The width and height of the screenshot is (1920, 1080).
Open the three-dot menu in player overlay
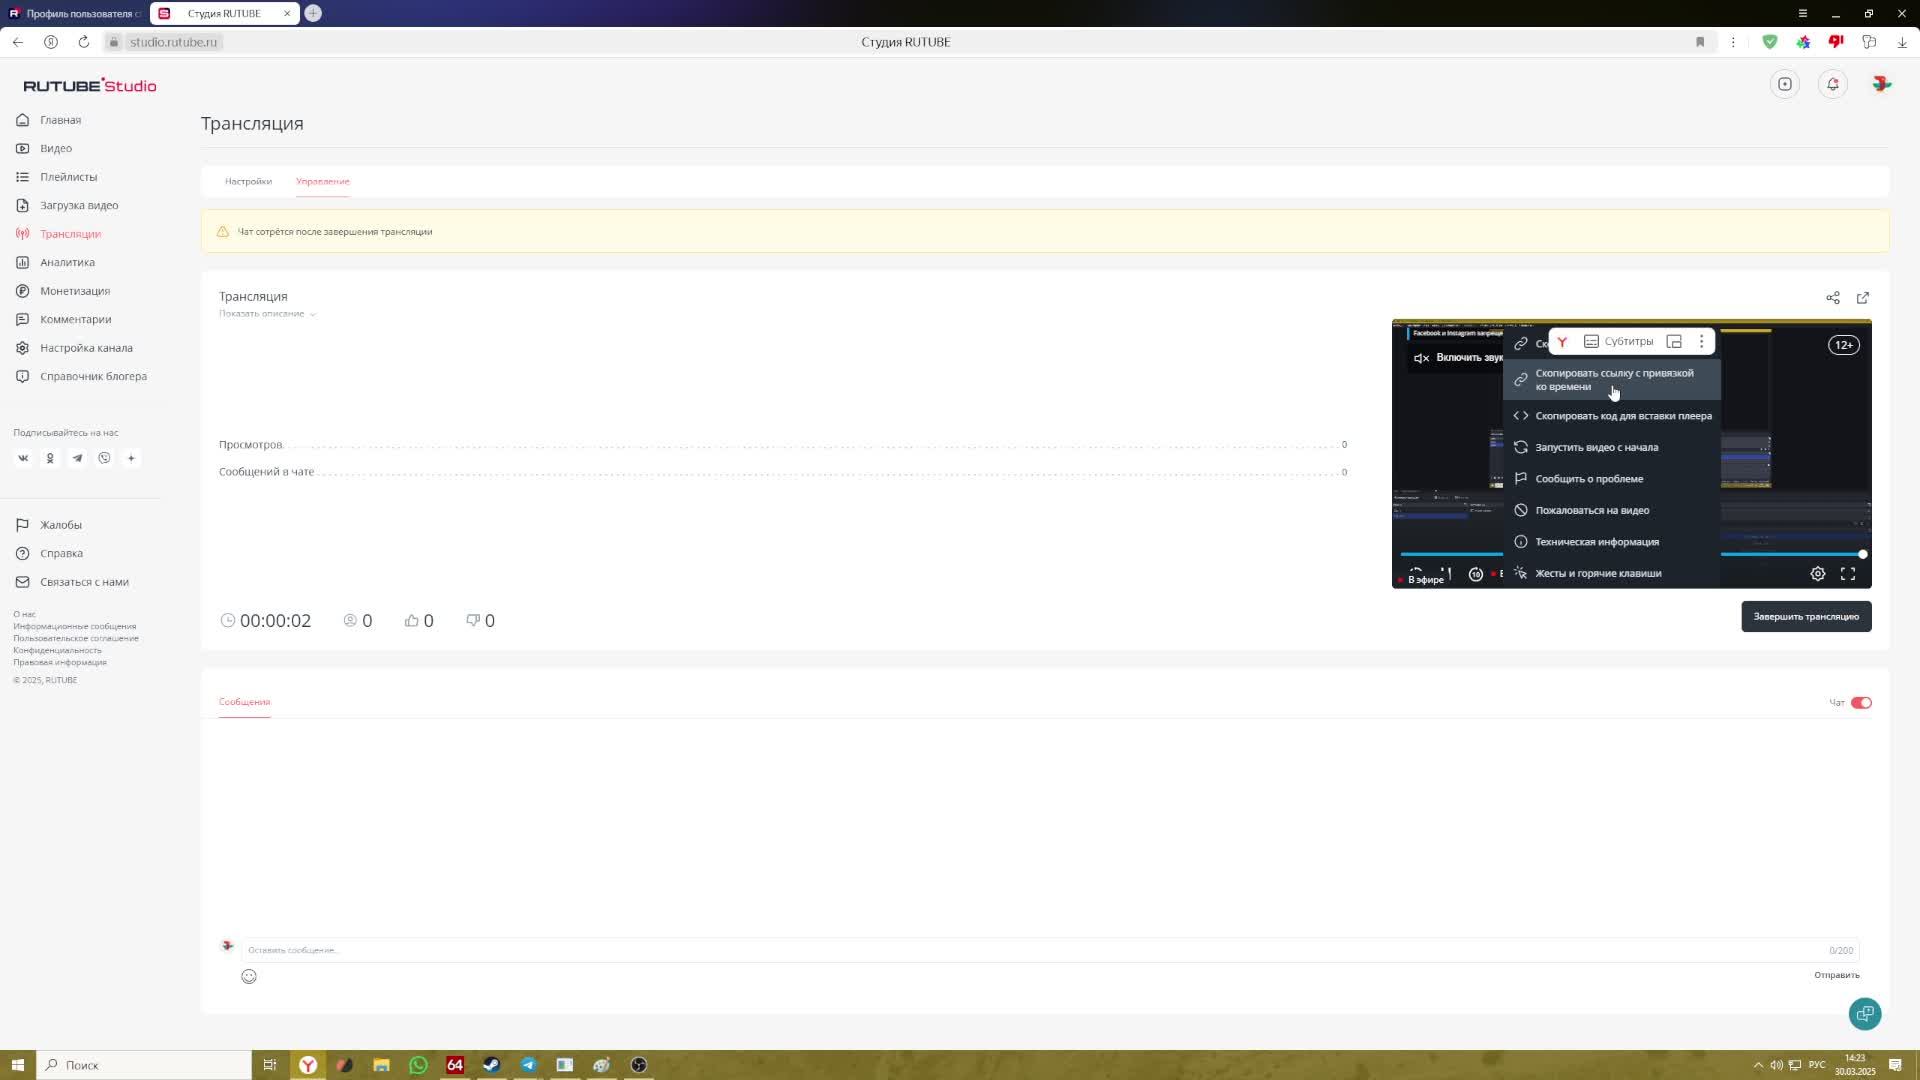coord(1701,342)
